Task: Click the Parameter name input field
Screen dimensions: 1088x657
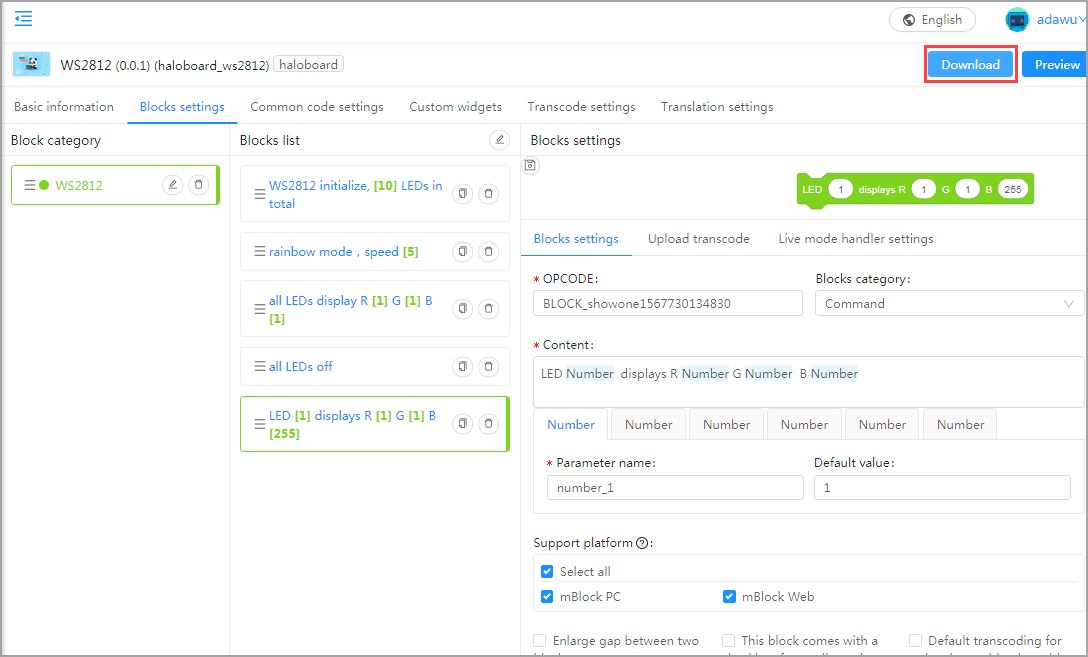Action: point(675,488)
